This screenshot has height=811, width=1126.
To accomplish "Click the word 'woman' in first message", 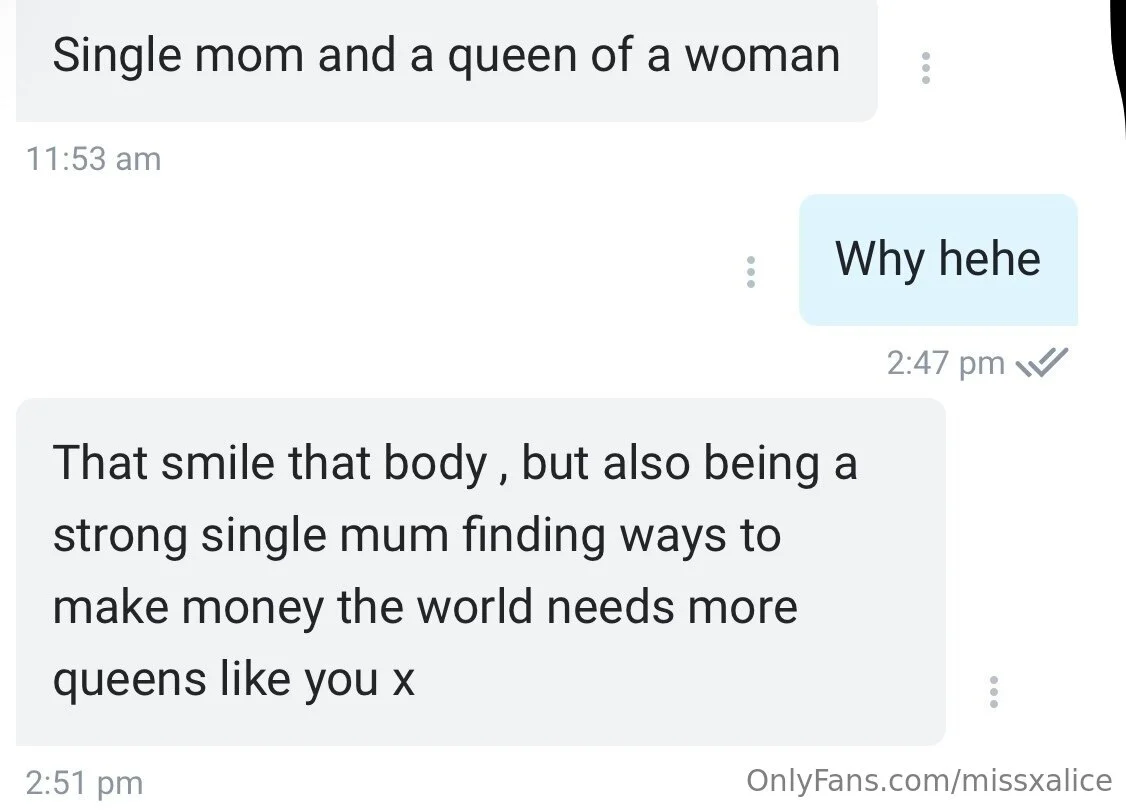I will pos(762,56).
